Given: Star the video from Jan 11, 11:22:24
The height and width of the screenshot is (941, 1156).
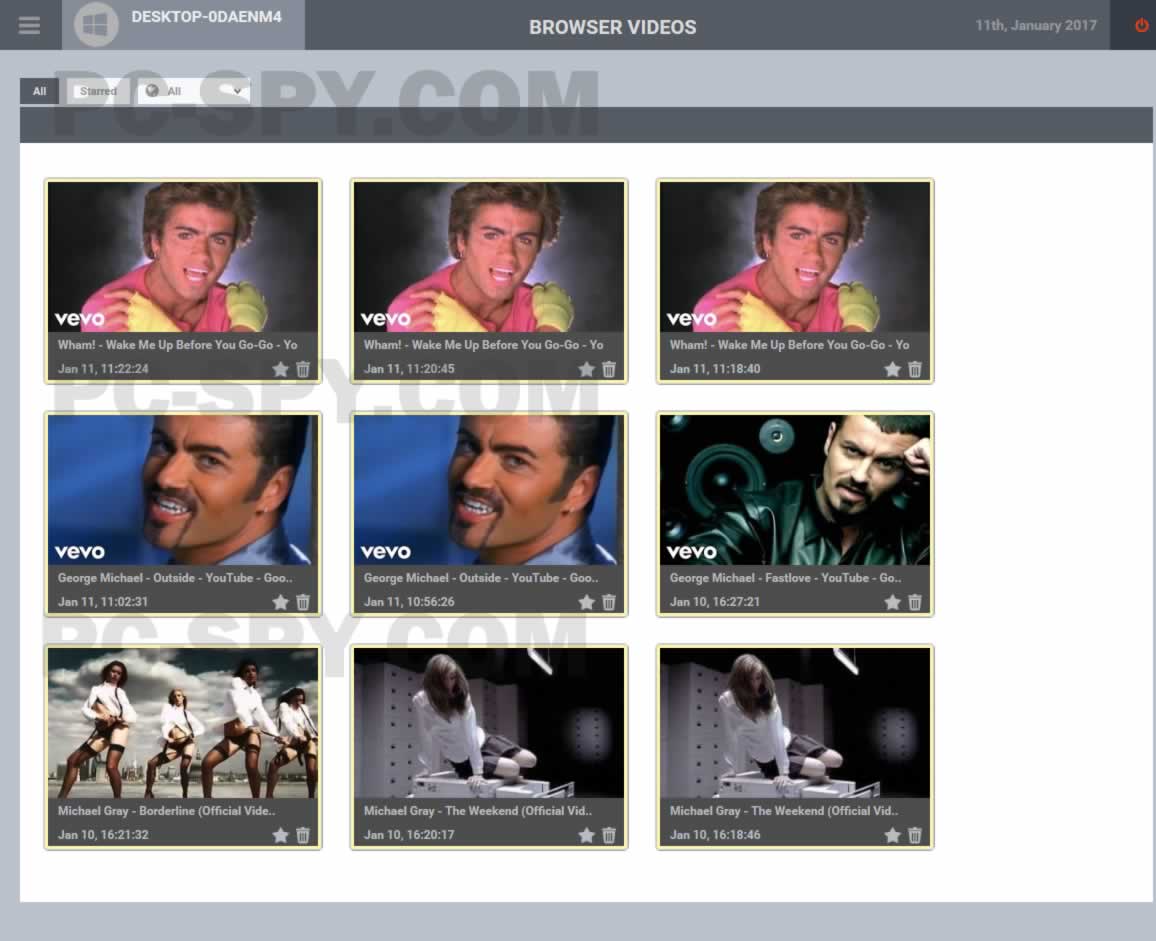Looking at the screenshot, I should click(x=280, y=369).
